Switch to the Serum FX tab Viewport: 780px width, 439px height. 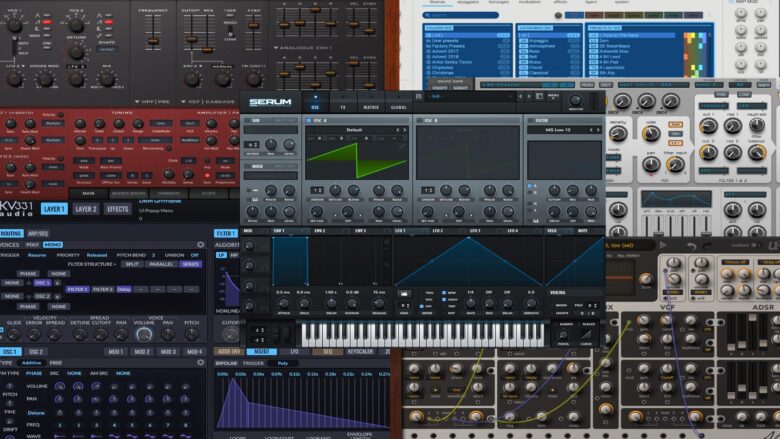(343, 102)
